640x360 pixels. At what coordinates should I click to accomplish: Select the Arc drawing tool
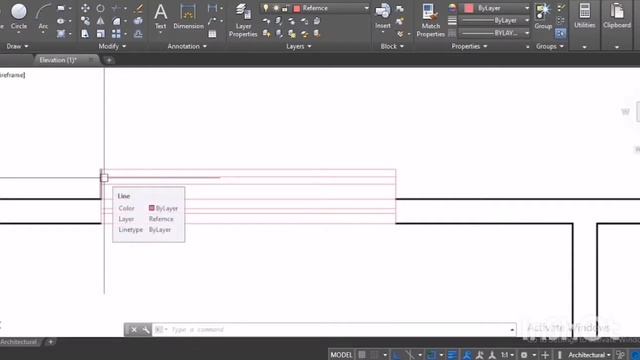[x=43, y=16]
